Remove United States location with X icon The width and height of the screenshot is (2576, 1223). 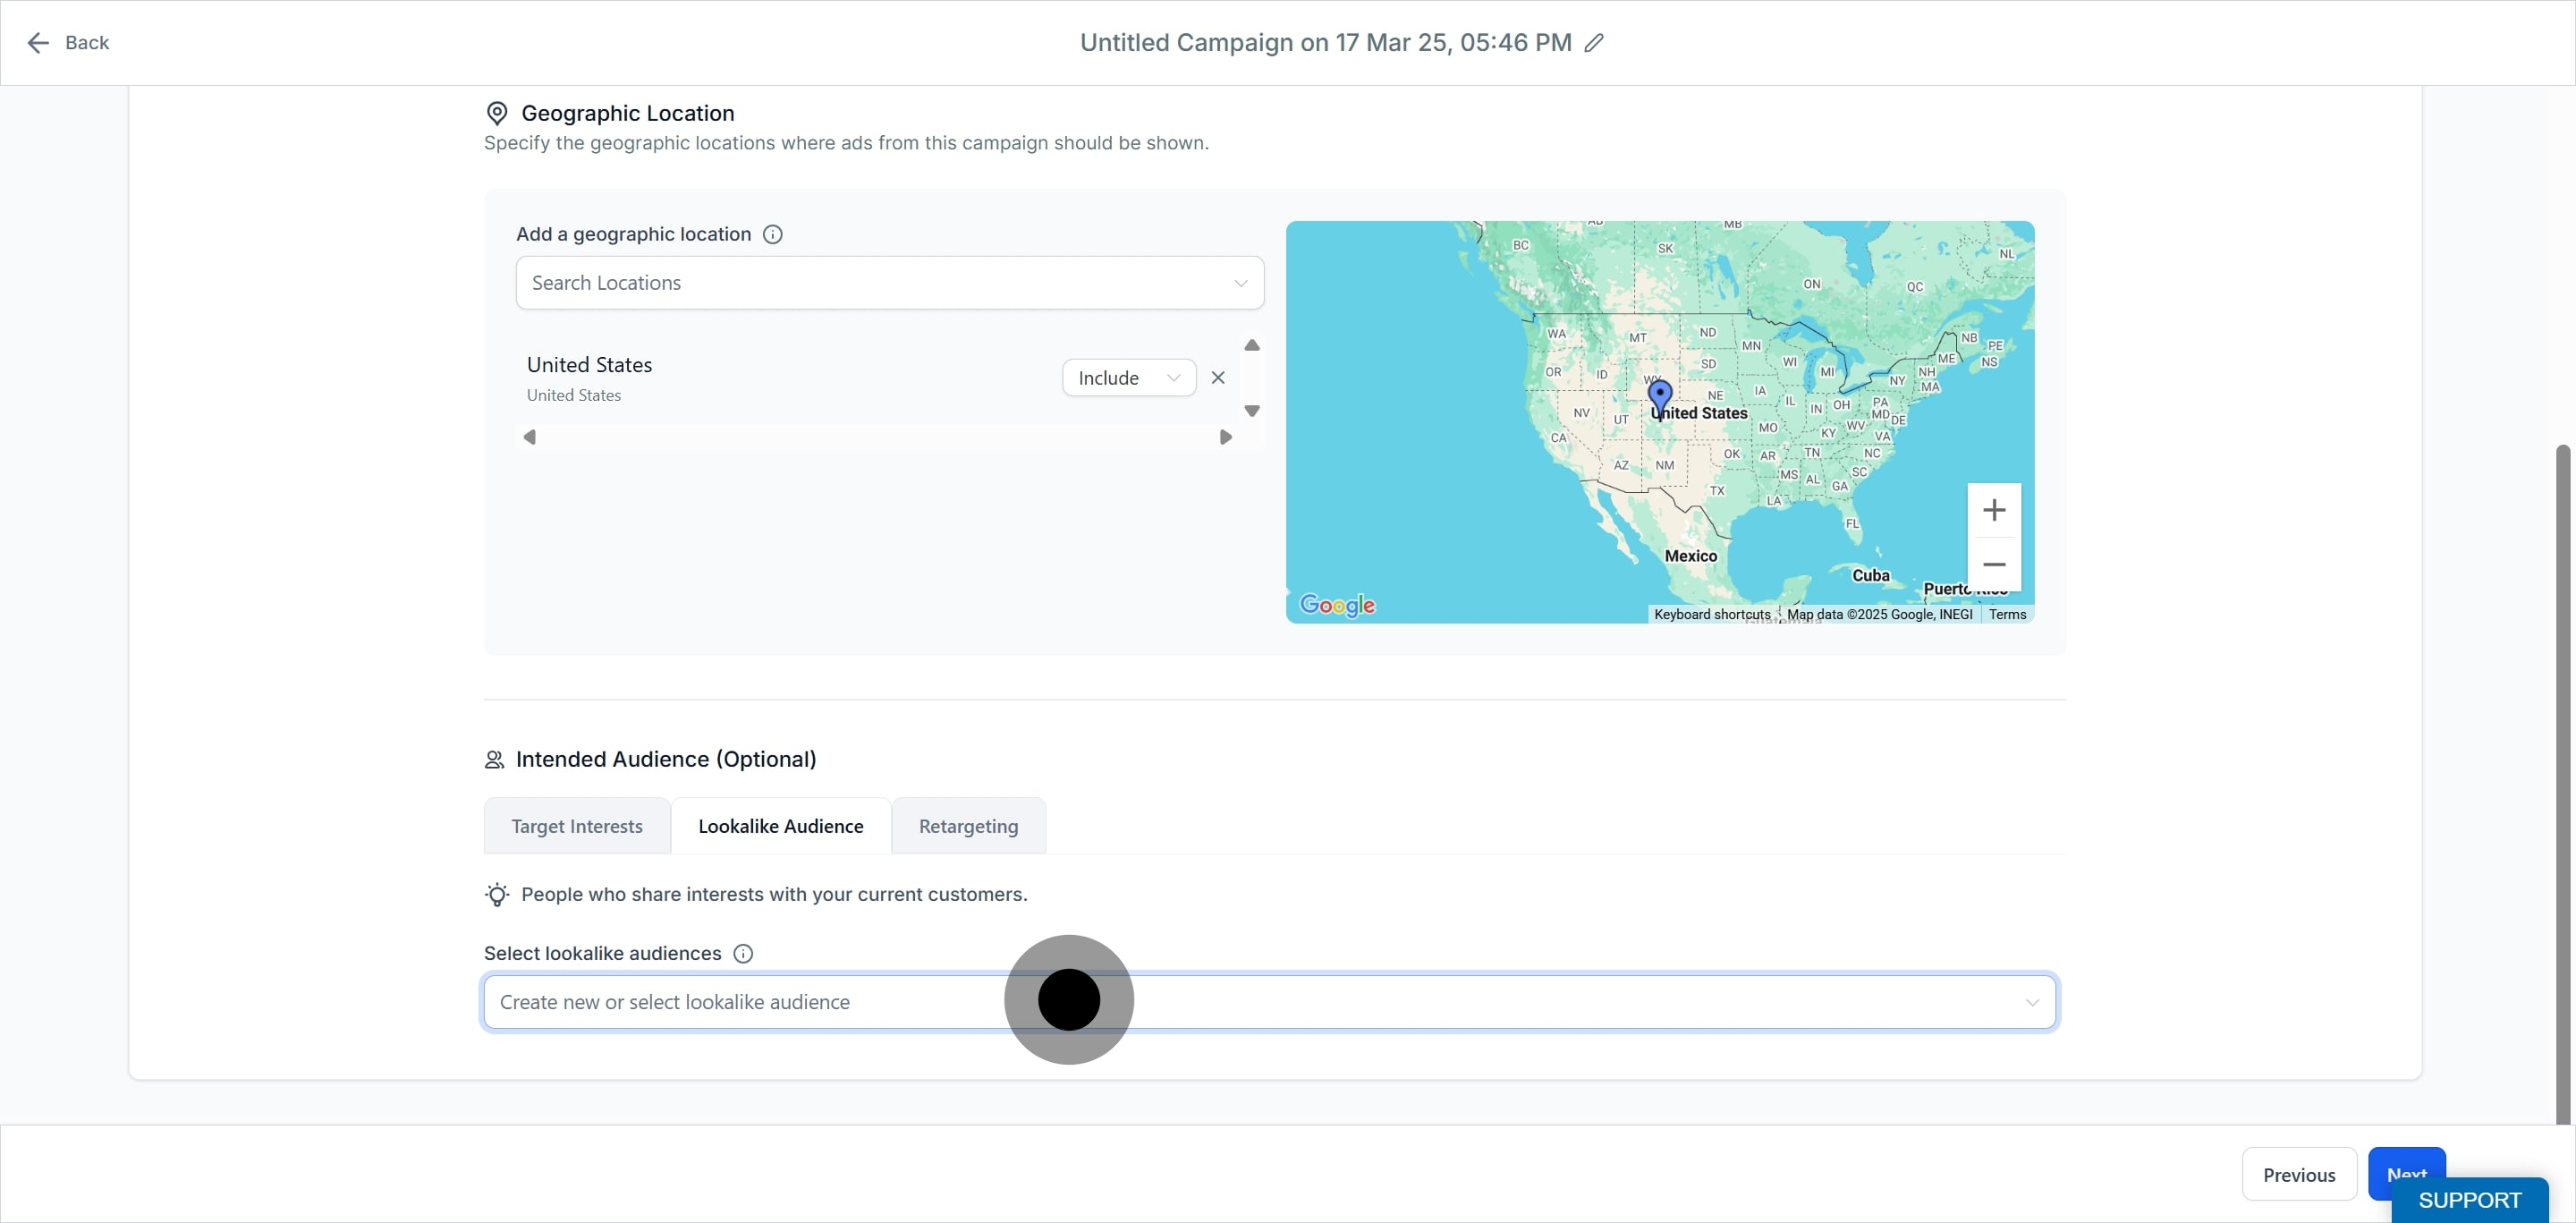(1218, 378)
